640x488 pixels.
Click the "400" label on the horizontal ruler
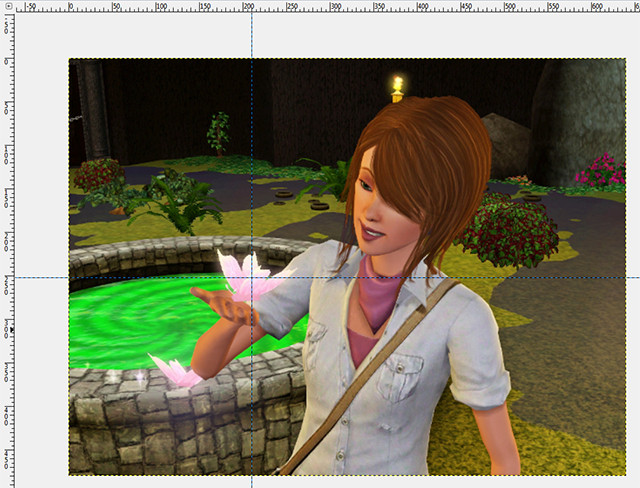423,7
